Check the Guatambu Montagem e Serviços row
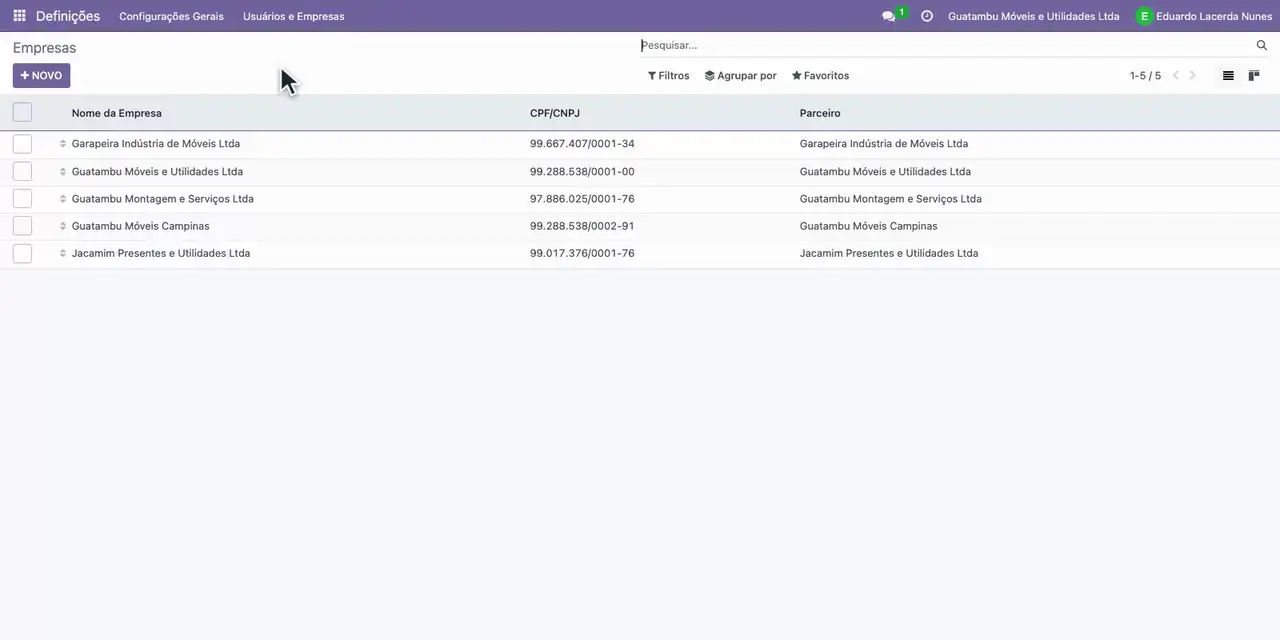 tap(22, 199)
